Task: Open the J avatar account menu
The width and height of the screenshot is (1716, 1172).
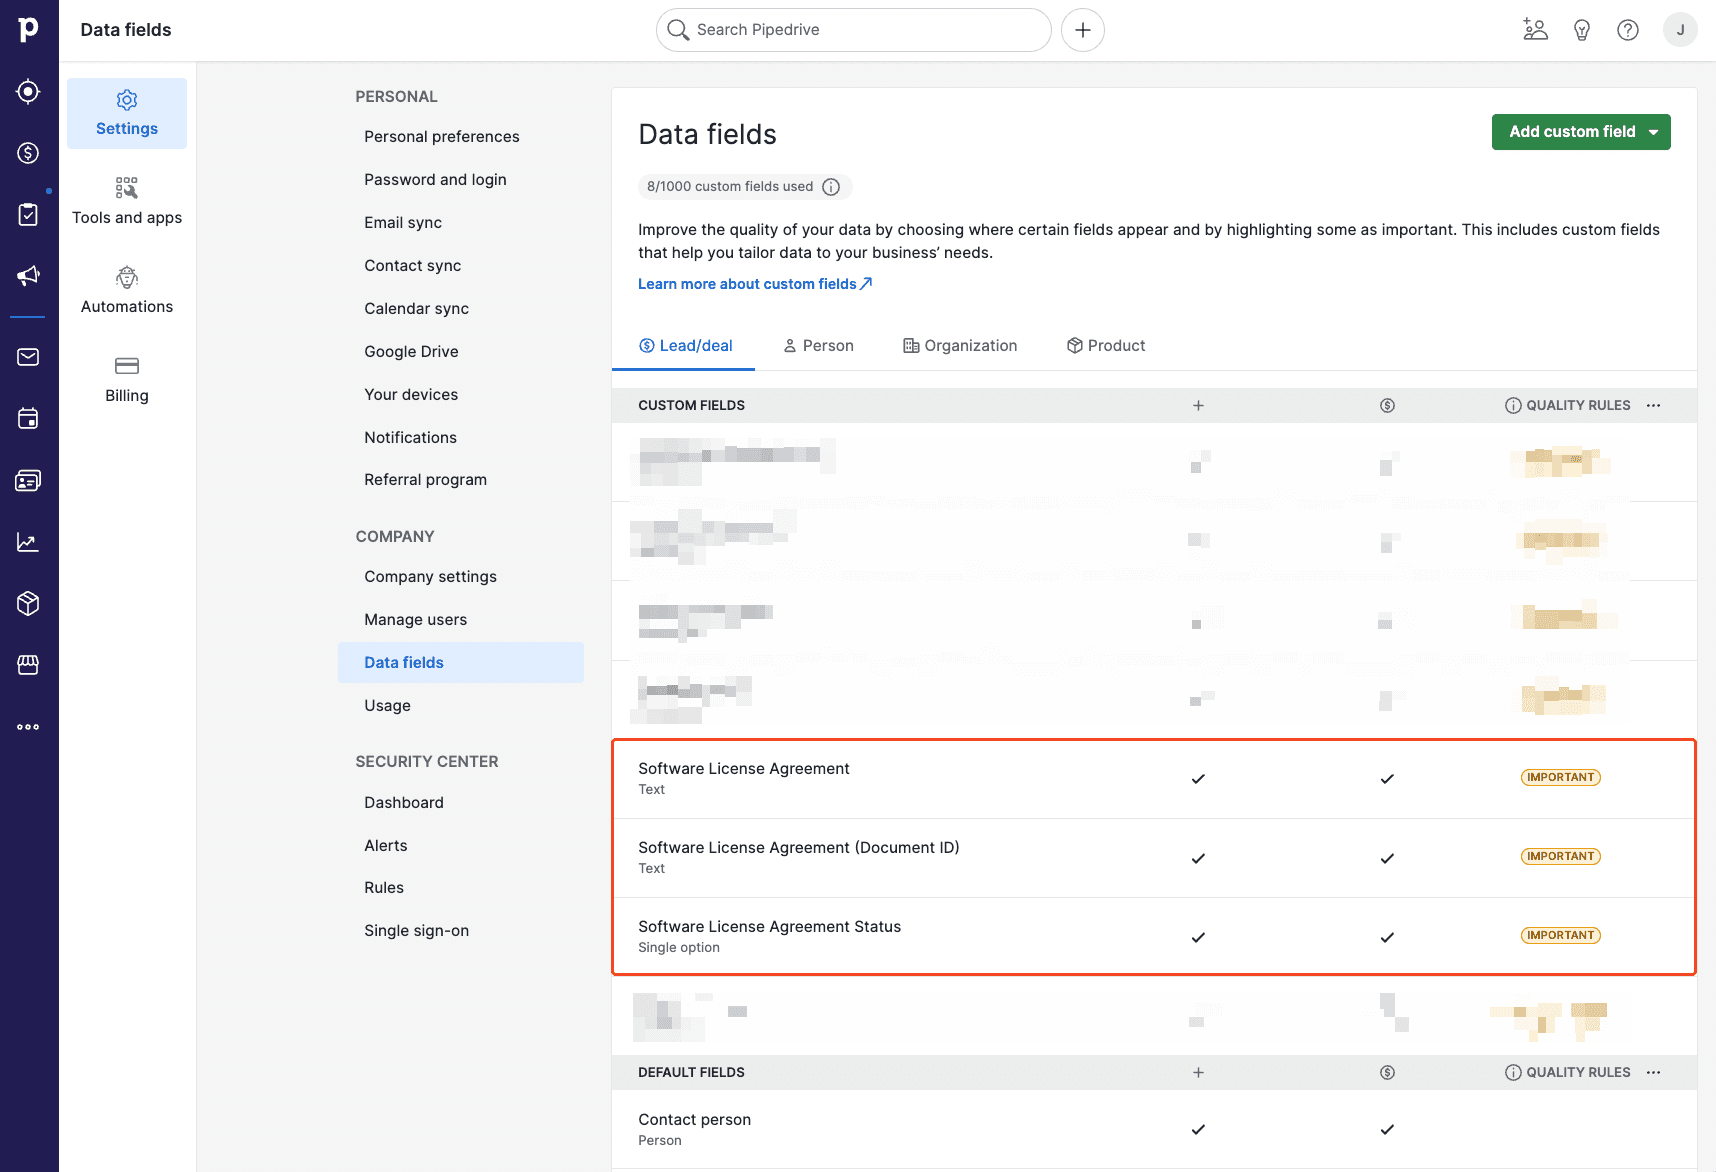Action: [1681, 29]
